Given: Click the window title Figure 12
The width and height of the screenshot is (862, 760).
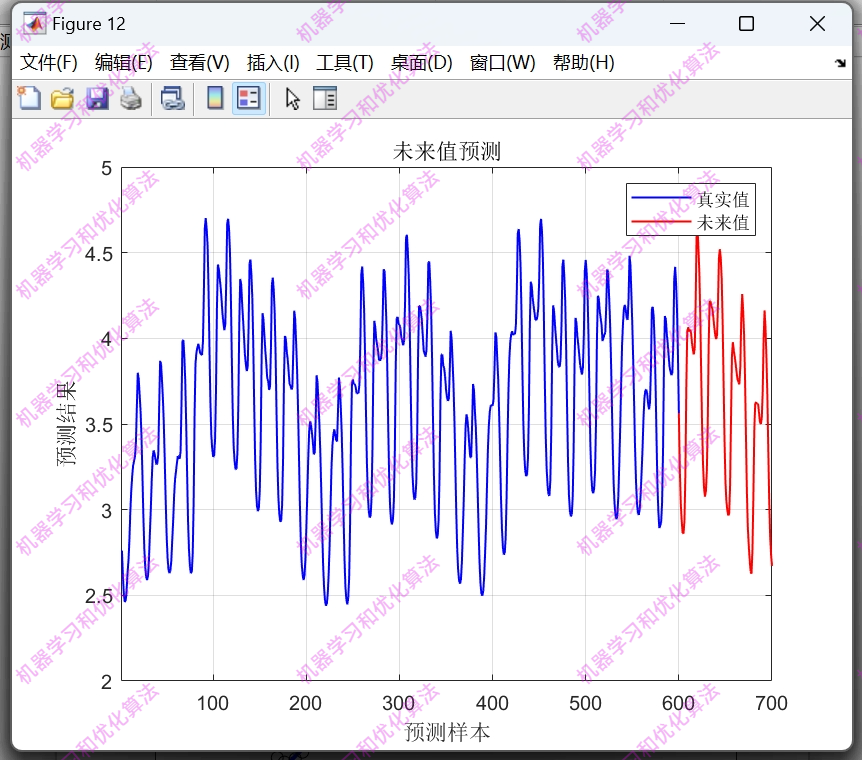Looking at the screenshot, I should coord(89,24).
